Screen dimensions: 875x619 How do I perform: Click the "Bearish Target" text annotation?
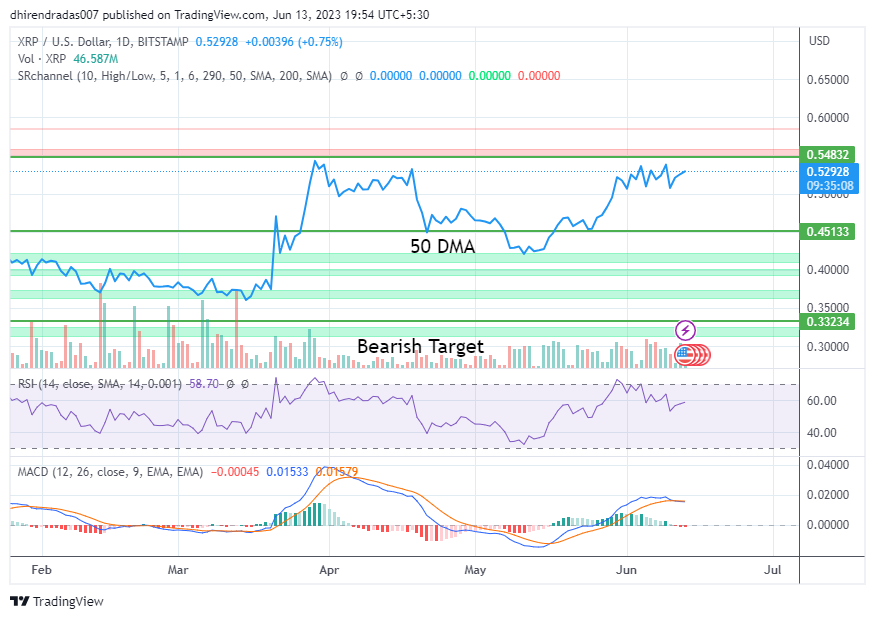(420, 346)
